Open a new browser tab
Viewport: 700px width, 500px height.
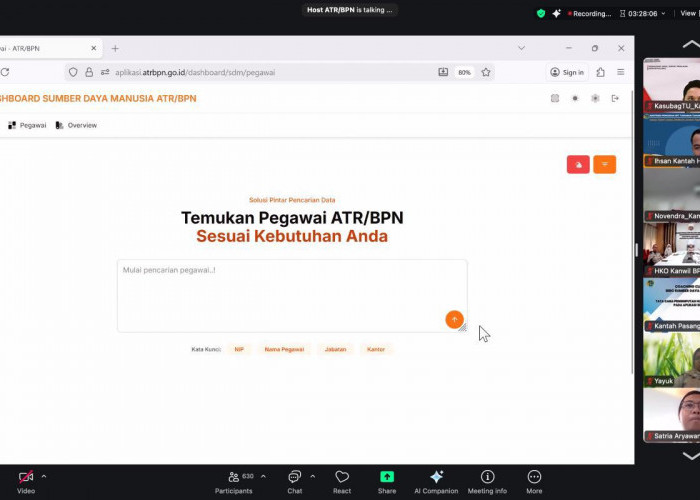(x=115, y=48)
